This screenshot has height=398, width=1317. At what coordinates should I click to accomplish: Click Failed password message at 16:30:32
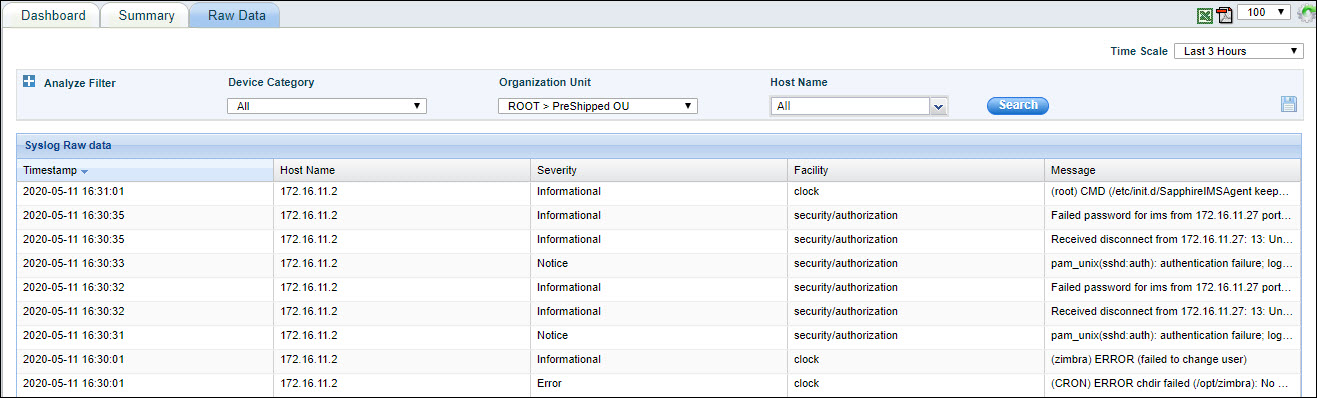pos(1171,287)
